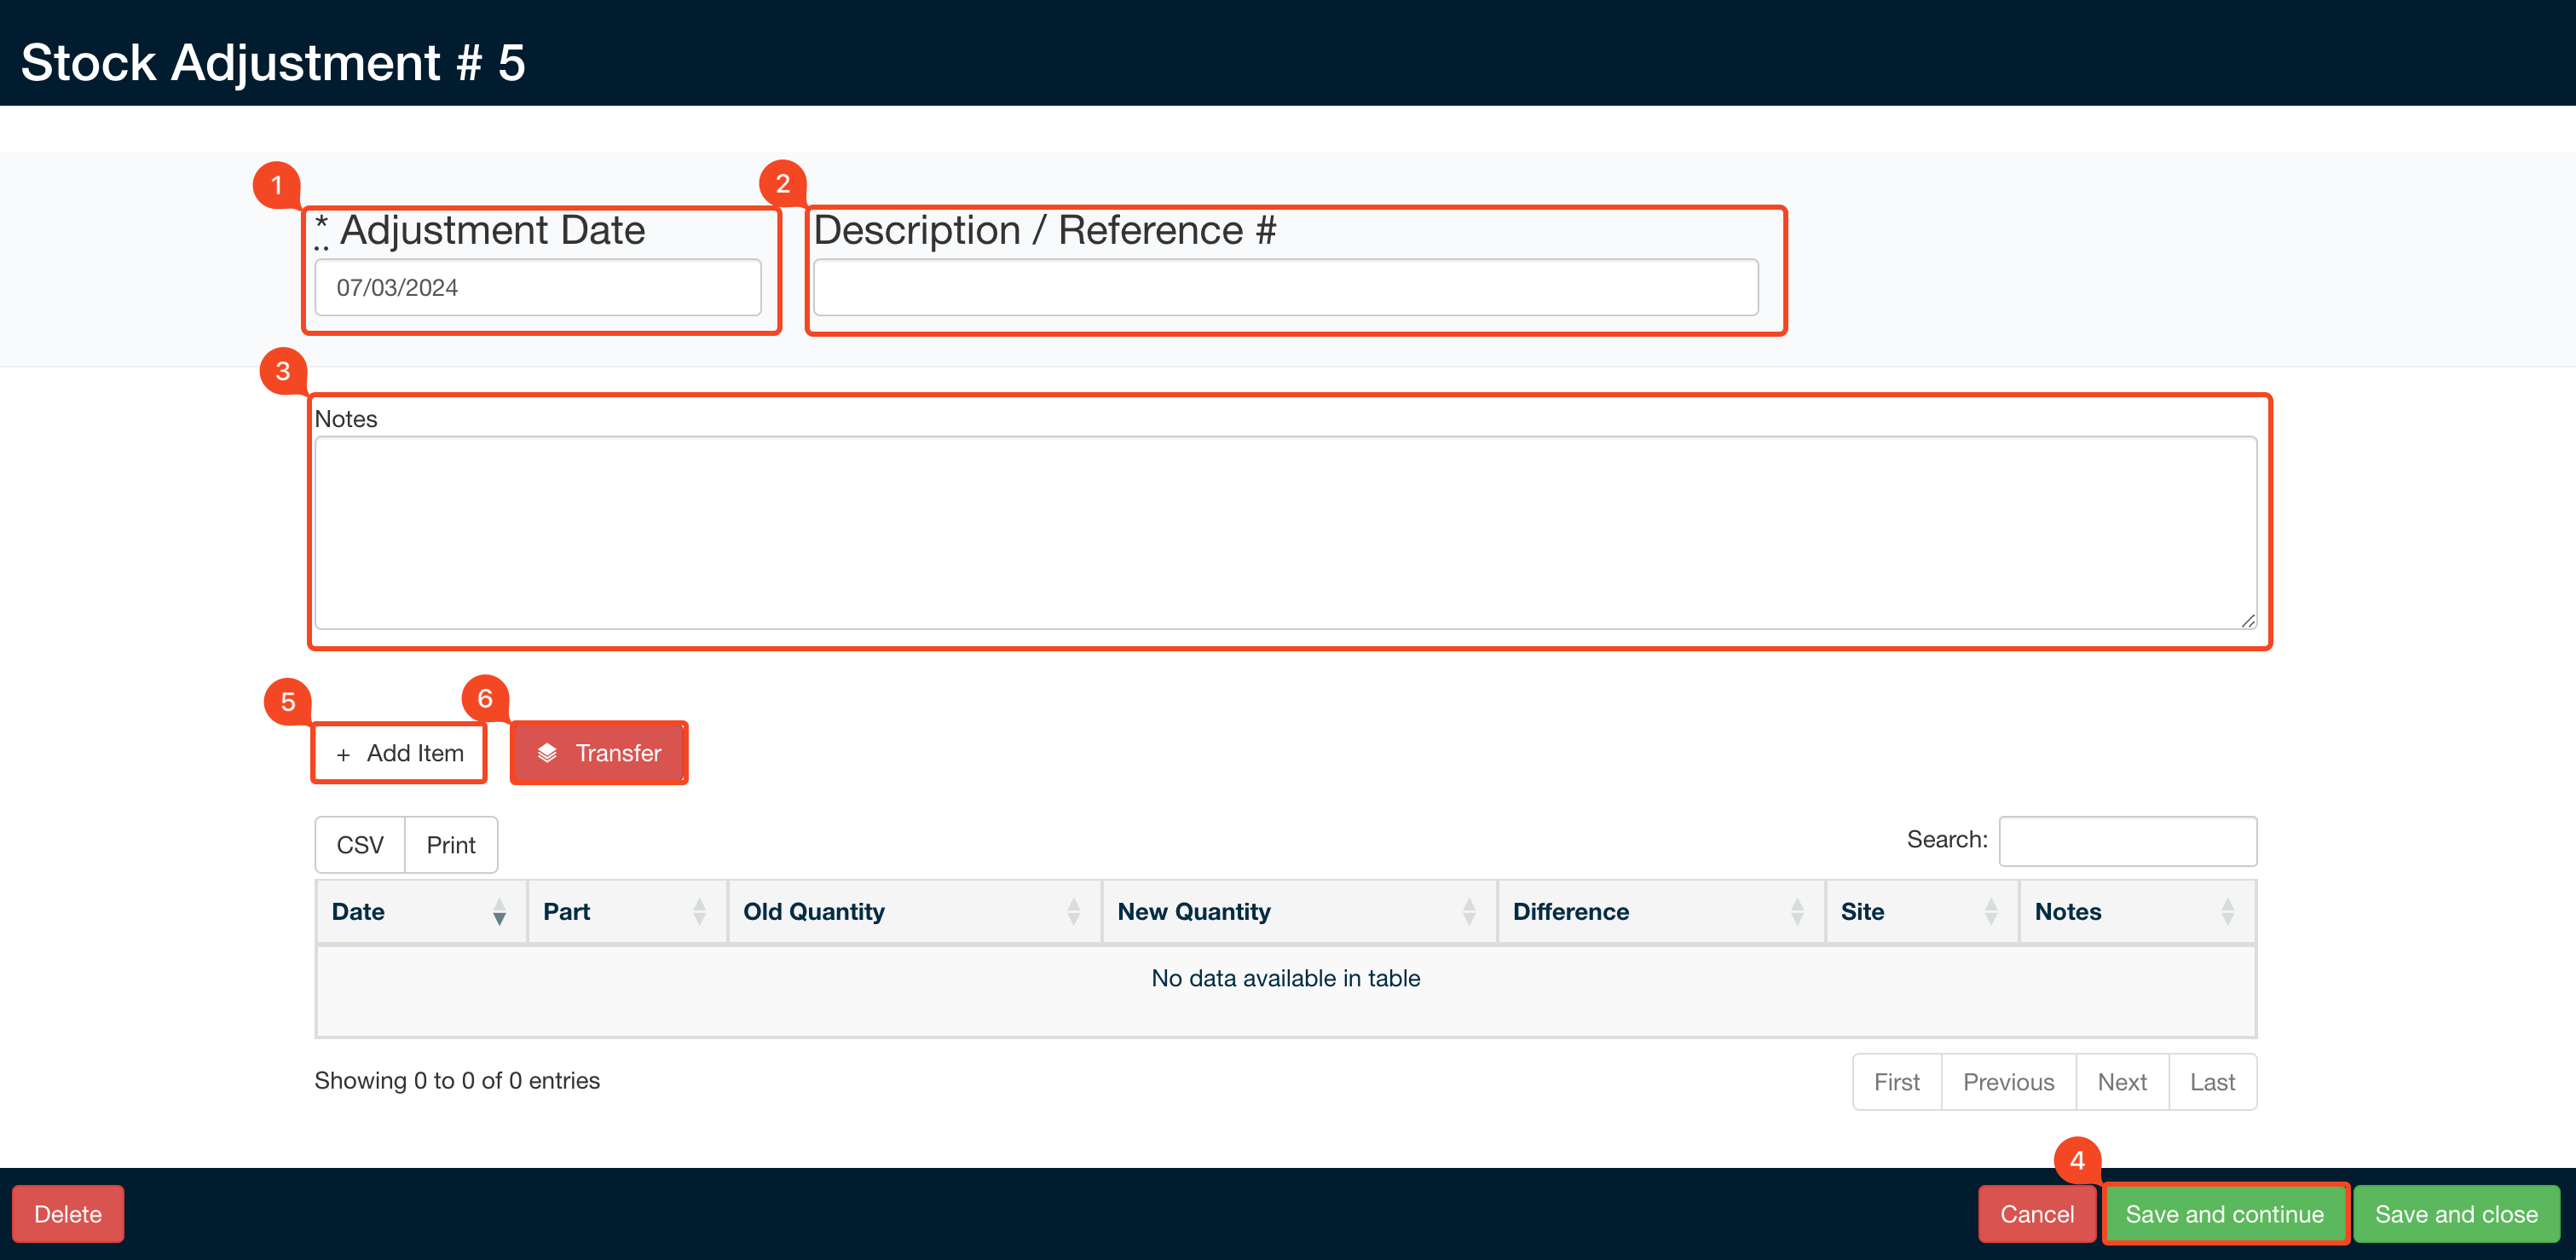This screenshot has height=1260, width=2576.
Task: Click the Print button
Action: (x=450, y=845)
